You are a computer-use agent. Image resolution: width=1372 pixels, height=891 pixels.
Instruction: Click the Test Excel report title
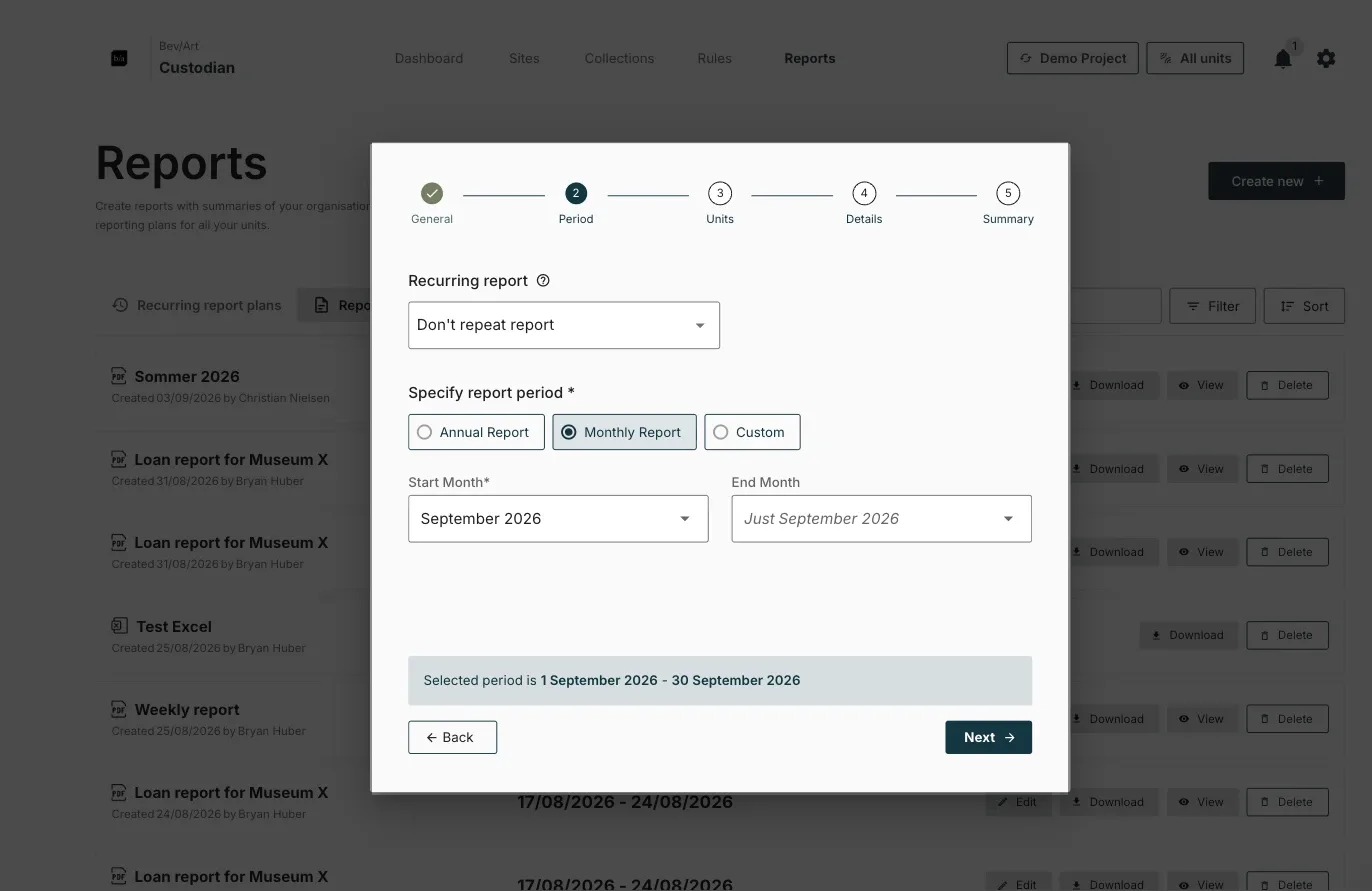coord(174,626)
